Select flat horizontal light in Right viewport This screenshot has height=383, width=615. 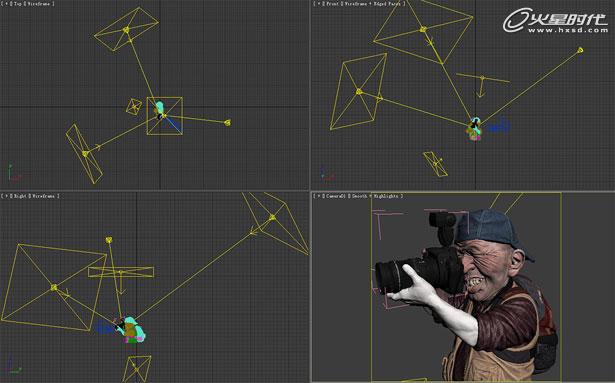coord(121,272)
